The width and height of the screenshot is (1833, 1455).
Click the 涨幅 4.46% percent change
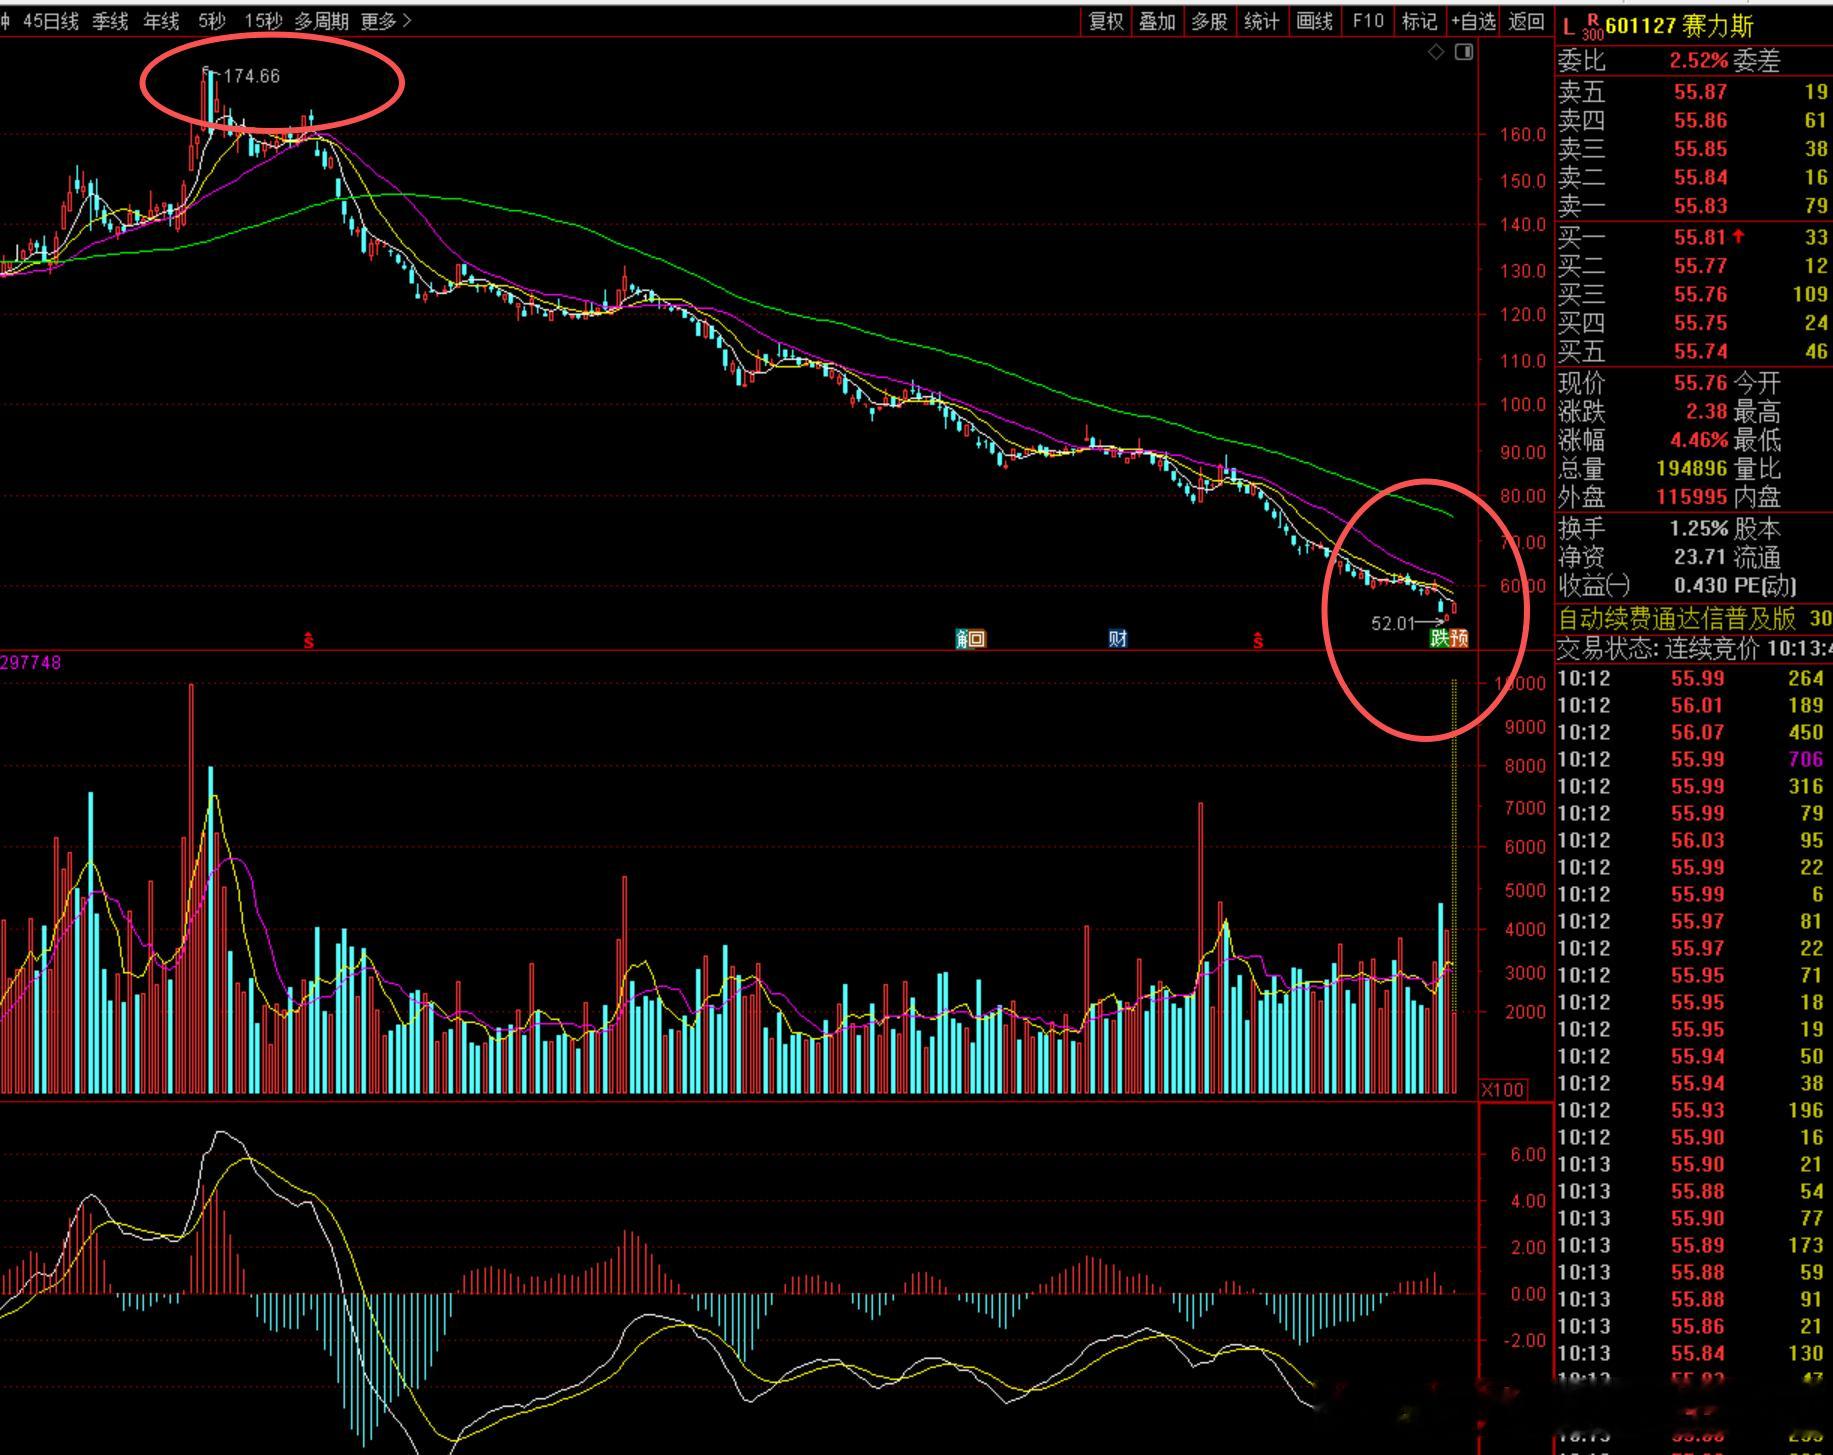(1698, 440)
